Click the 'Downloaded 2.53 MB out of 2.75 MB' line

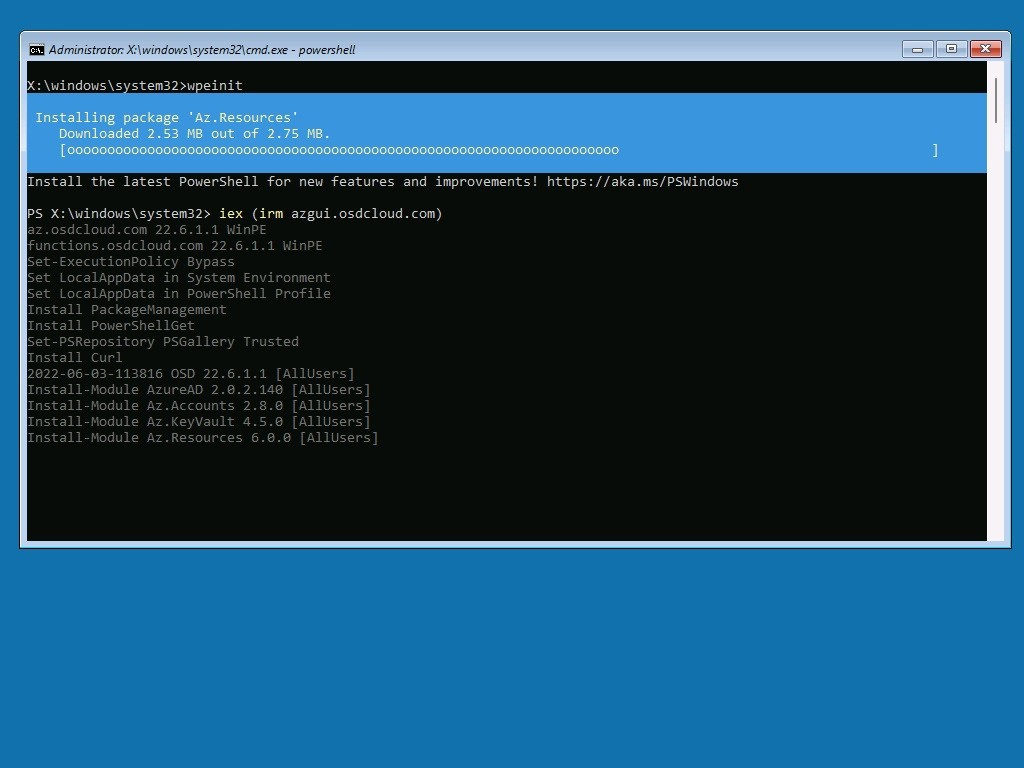pos(195,133)
